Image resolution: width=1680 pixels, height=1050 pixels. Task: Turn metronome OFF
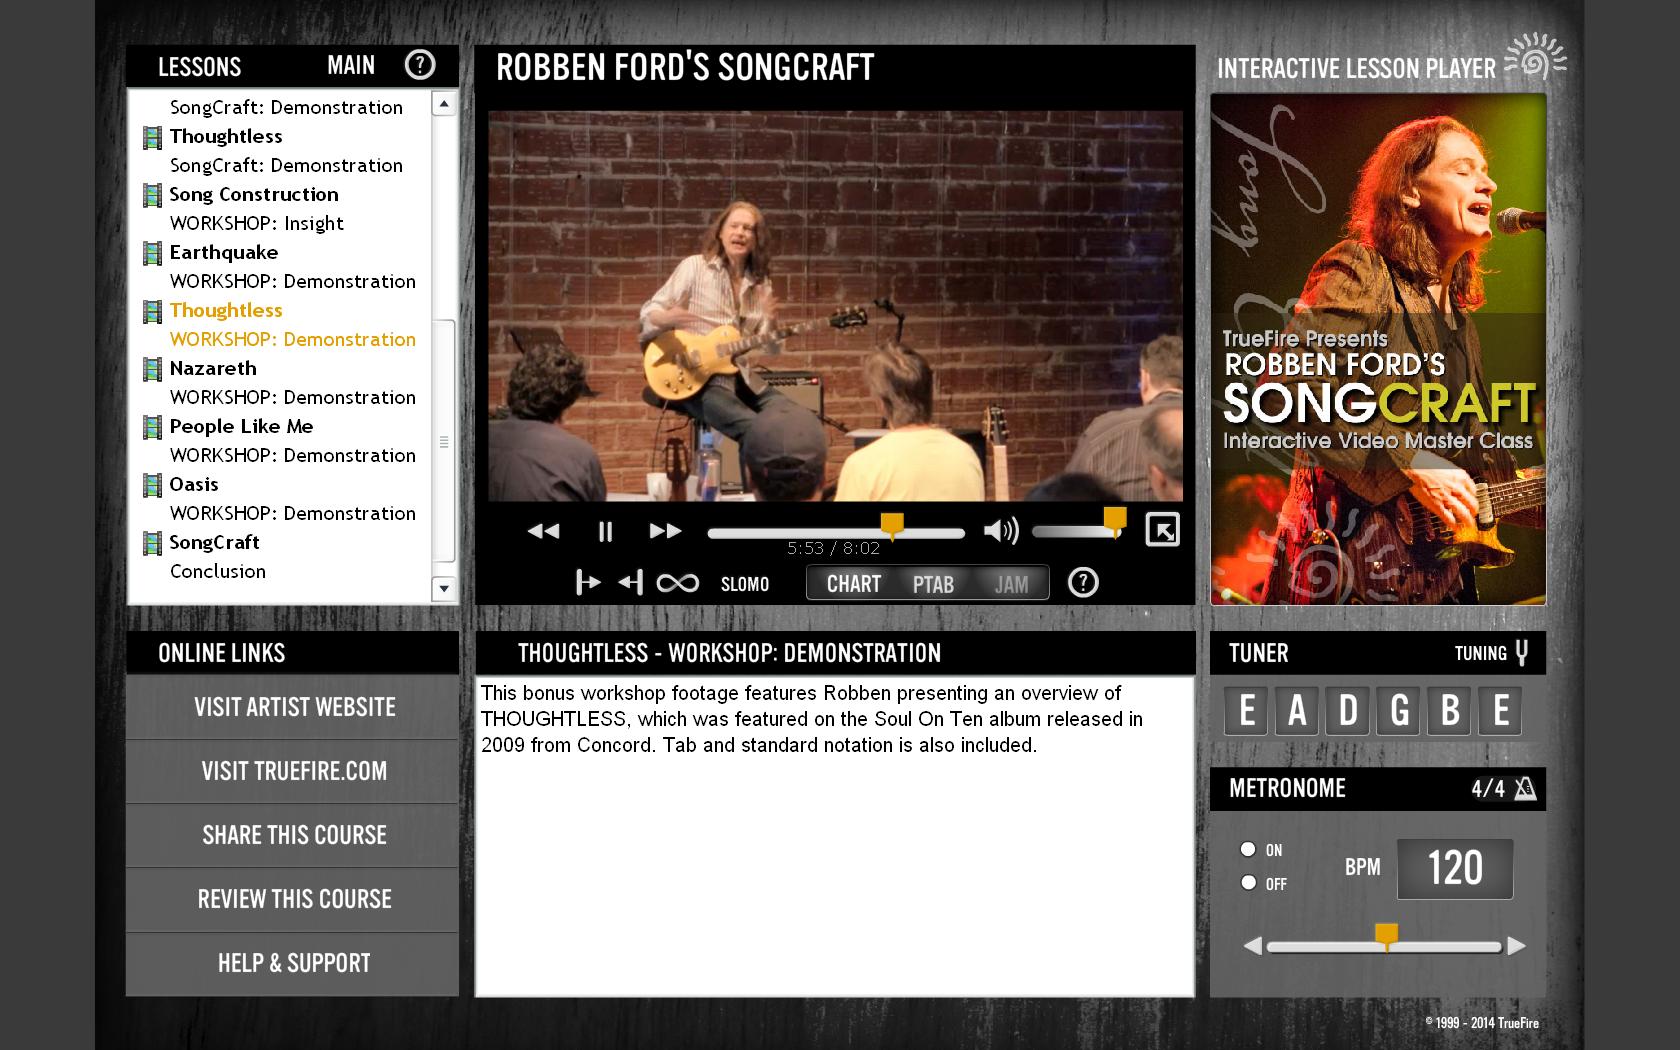point(1248,882)
